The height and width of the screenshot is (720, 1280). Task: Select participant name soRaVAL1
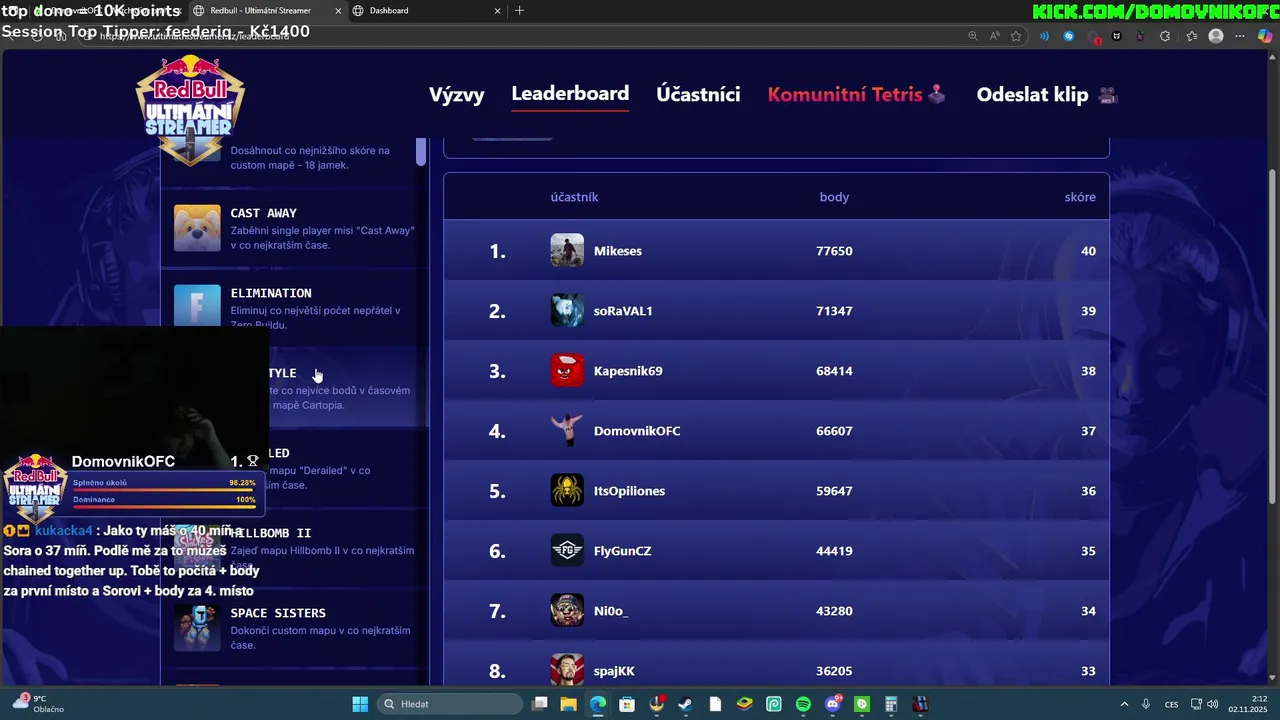pos(623,311)
